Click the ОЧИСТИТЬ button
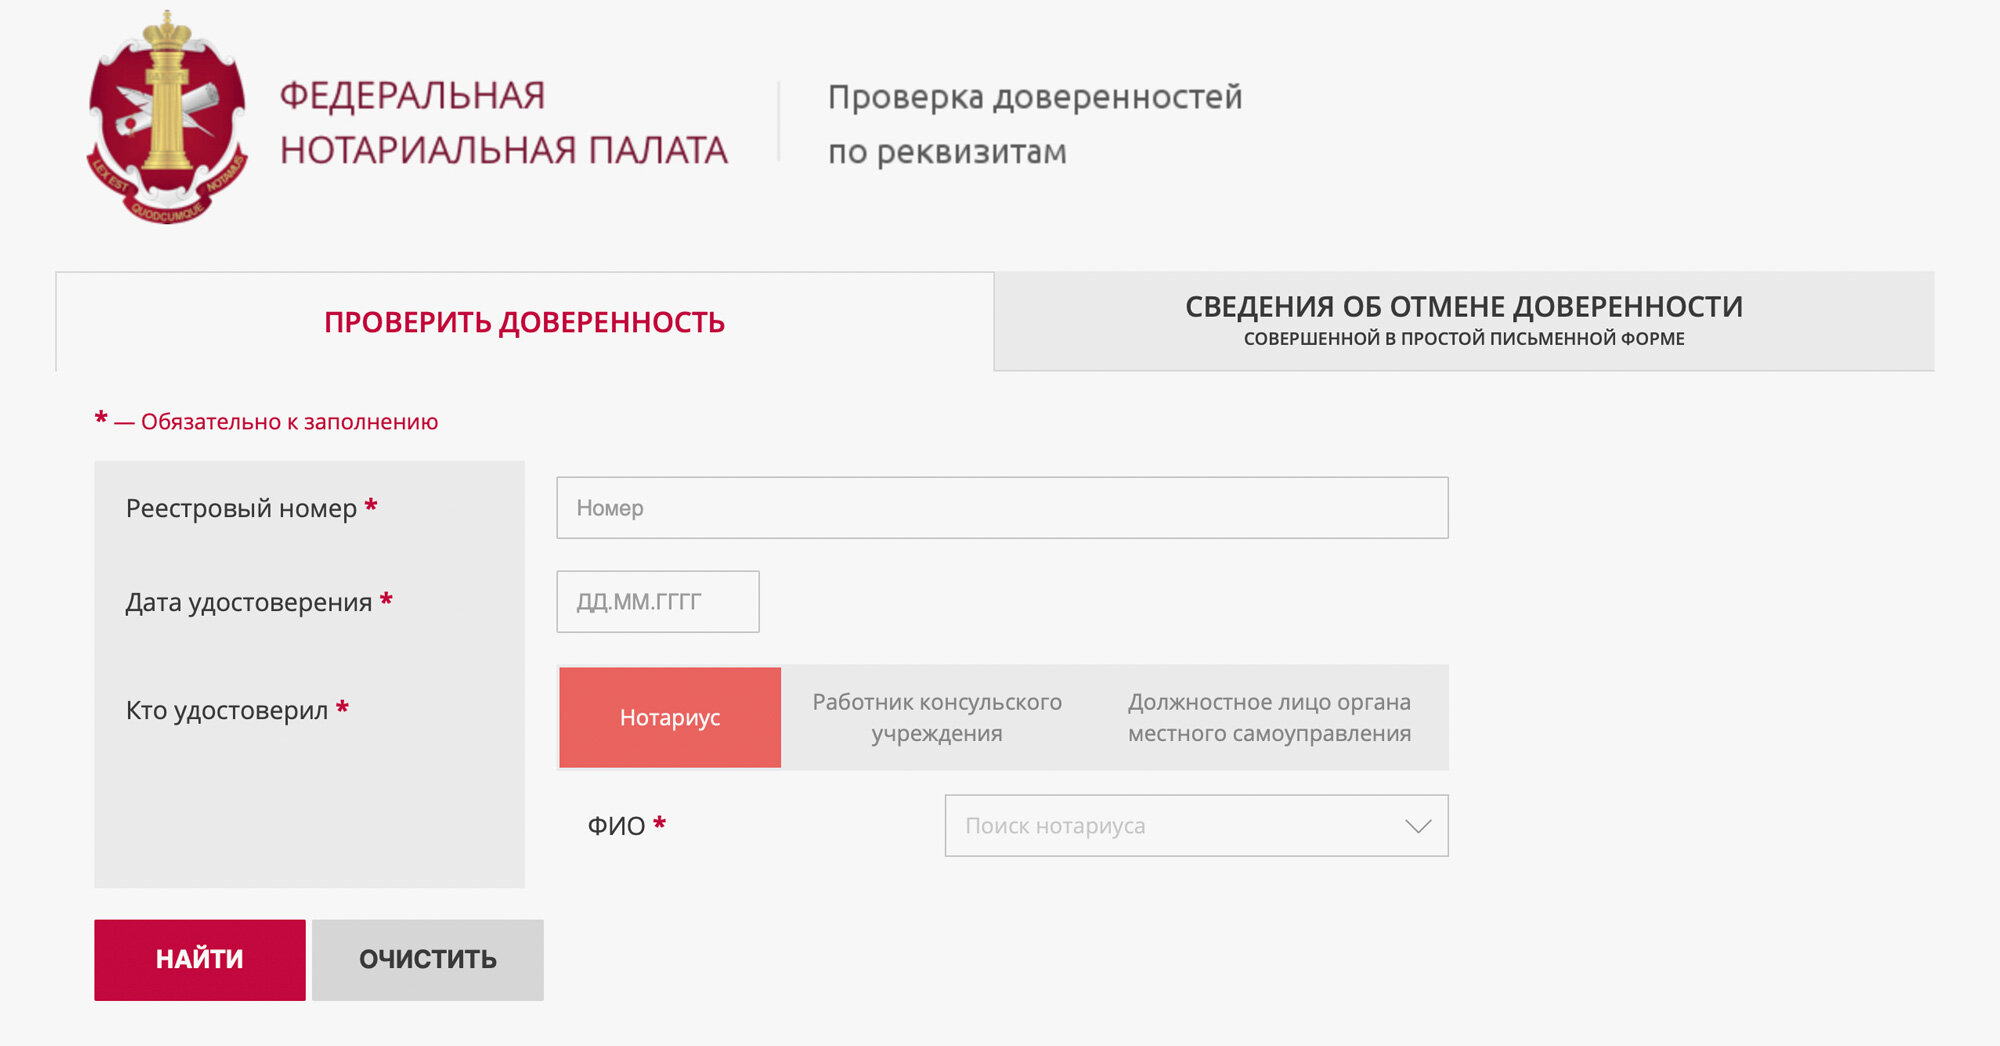Viewport: 2000px width, 1046px height. tap(428, 960)
